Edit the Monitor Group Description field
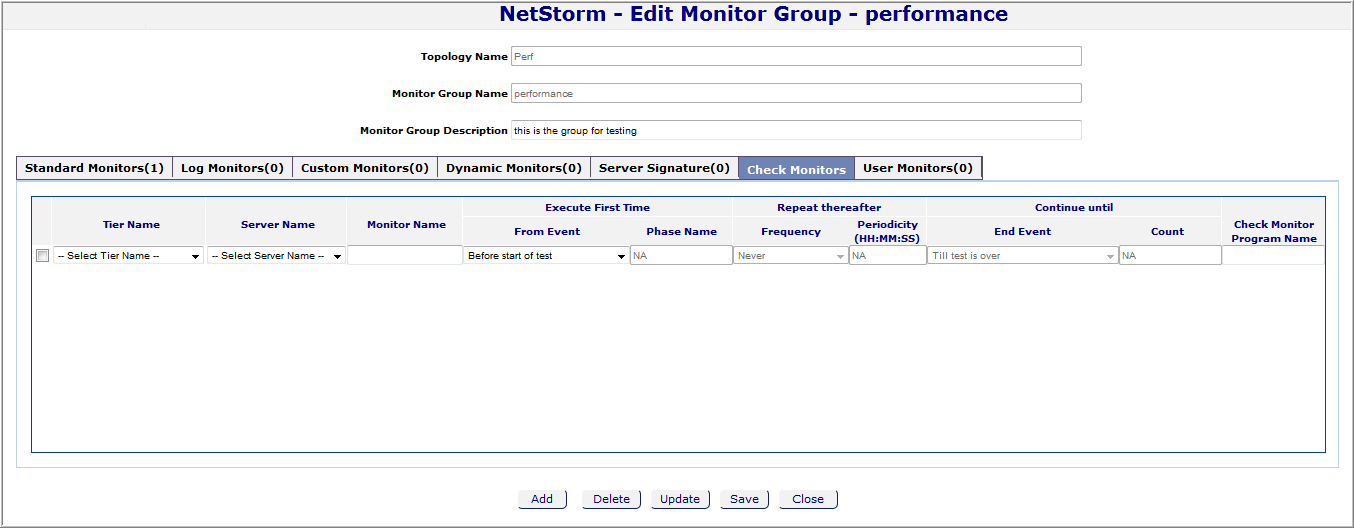Image resolution: width=1354 pixels, height=528 pixels. [796, 130]
